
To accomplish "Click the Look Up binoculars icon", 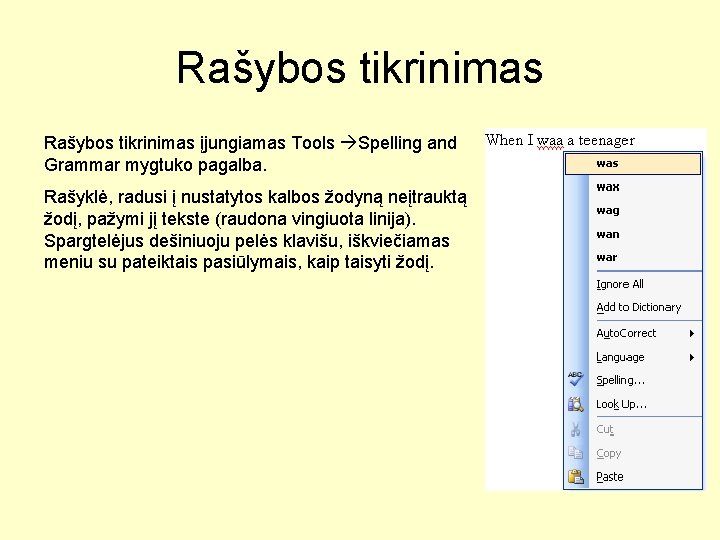I will tap(575, 405).
